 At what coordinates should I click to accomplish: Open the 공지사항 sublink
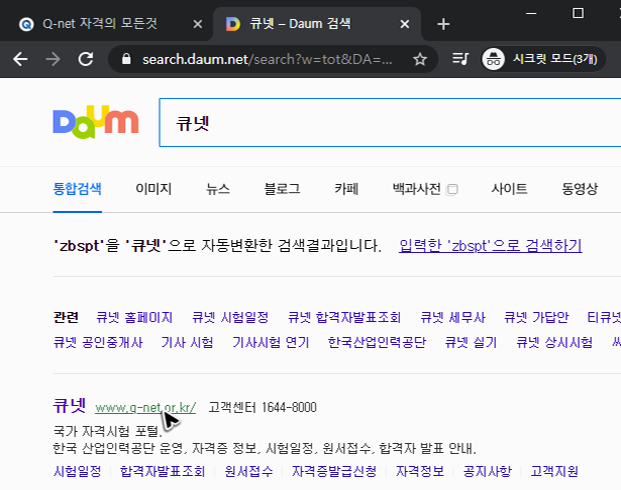[x=487, y=471]
